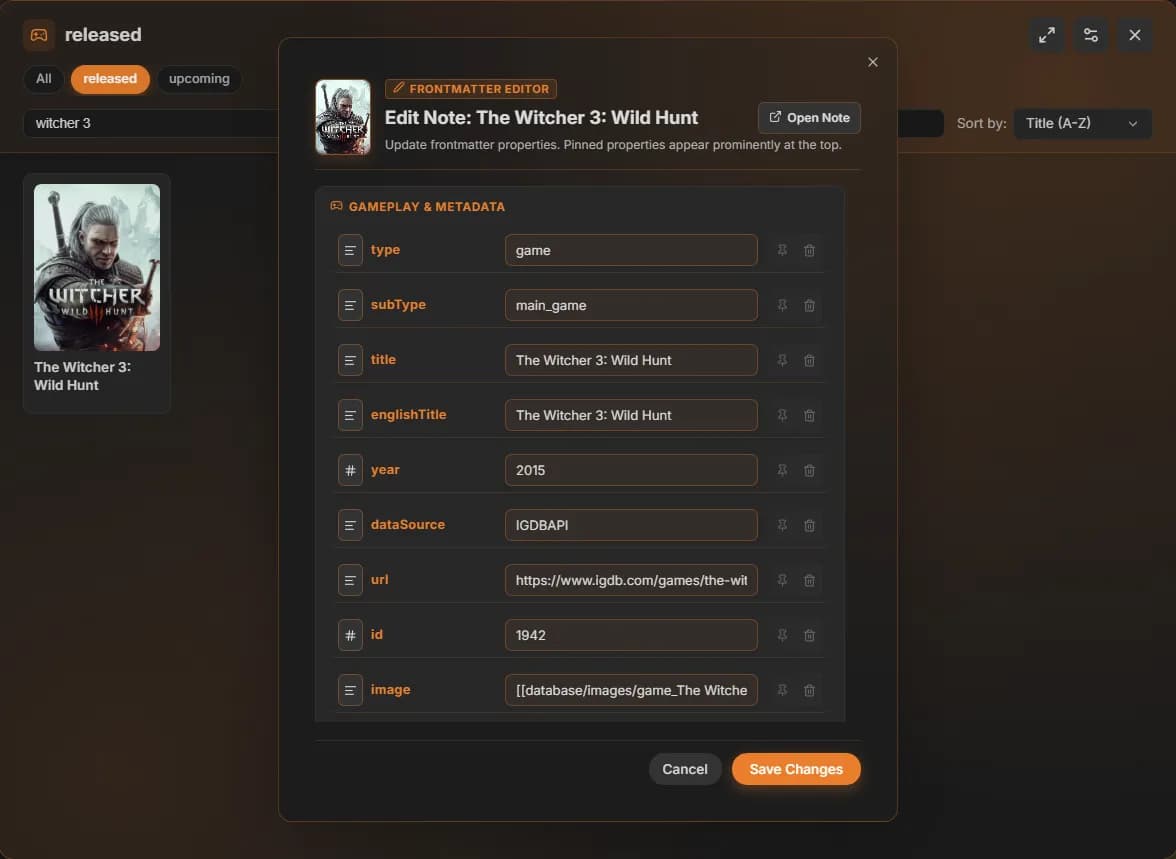Screen dimensions: 1176x859
Task: Pin the title property
Action: coord(782,360)
